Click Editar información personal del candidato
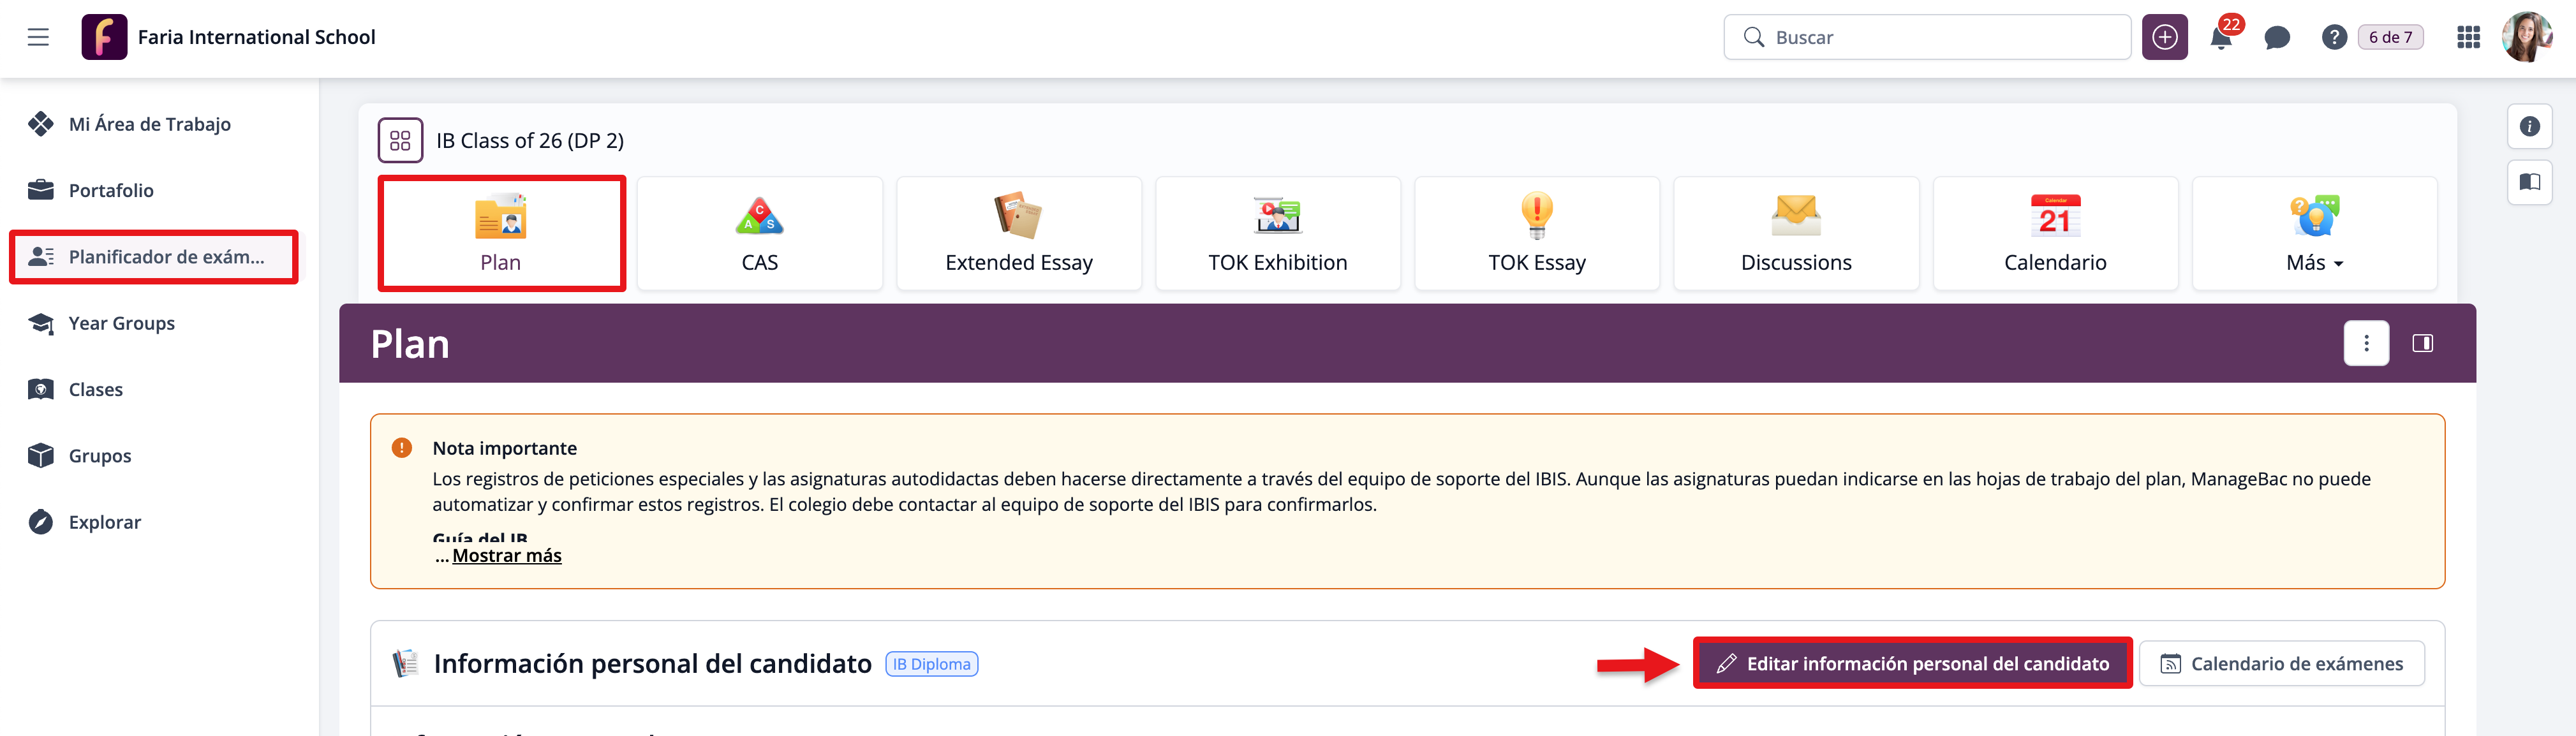Screen dimensions: 2576x736 [x=1912, y=664]
